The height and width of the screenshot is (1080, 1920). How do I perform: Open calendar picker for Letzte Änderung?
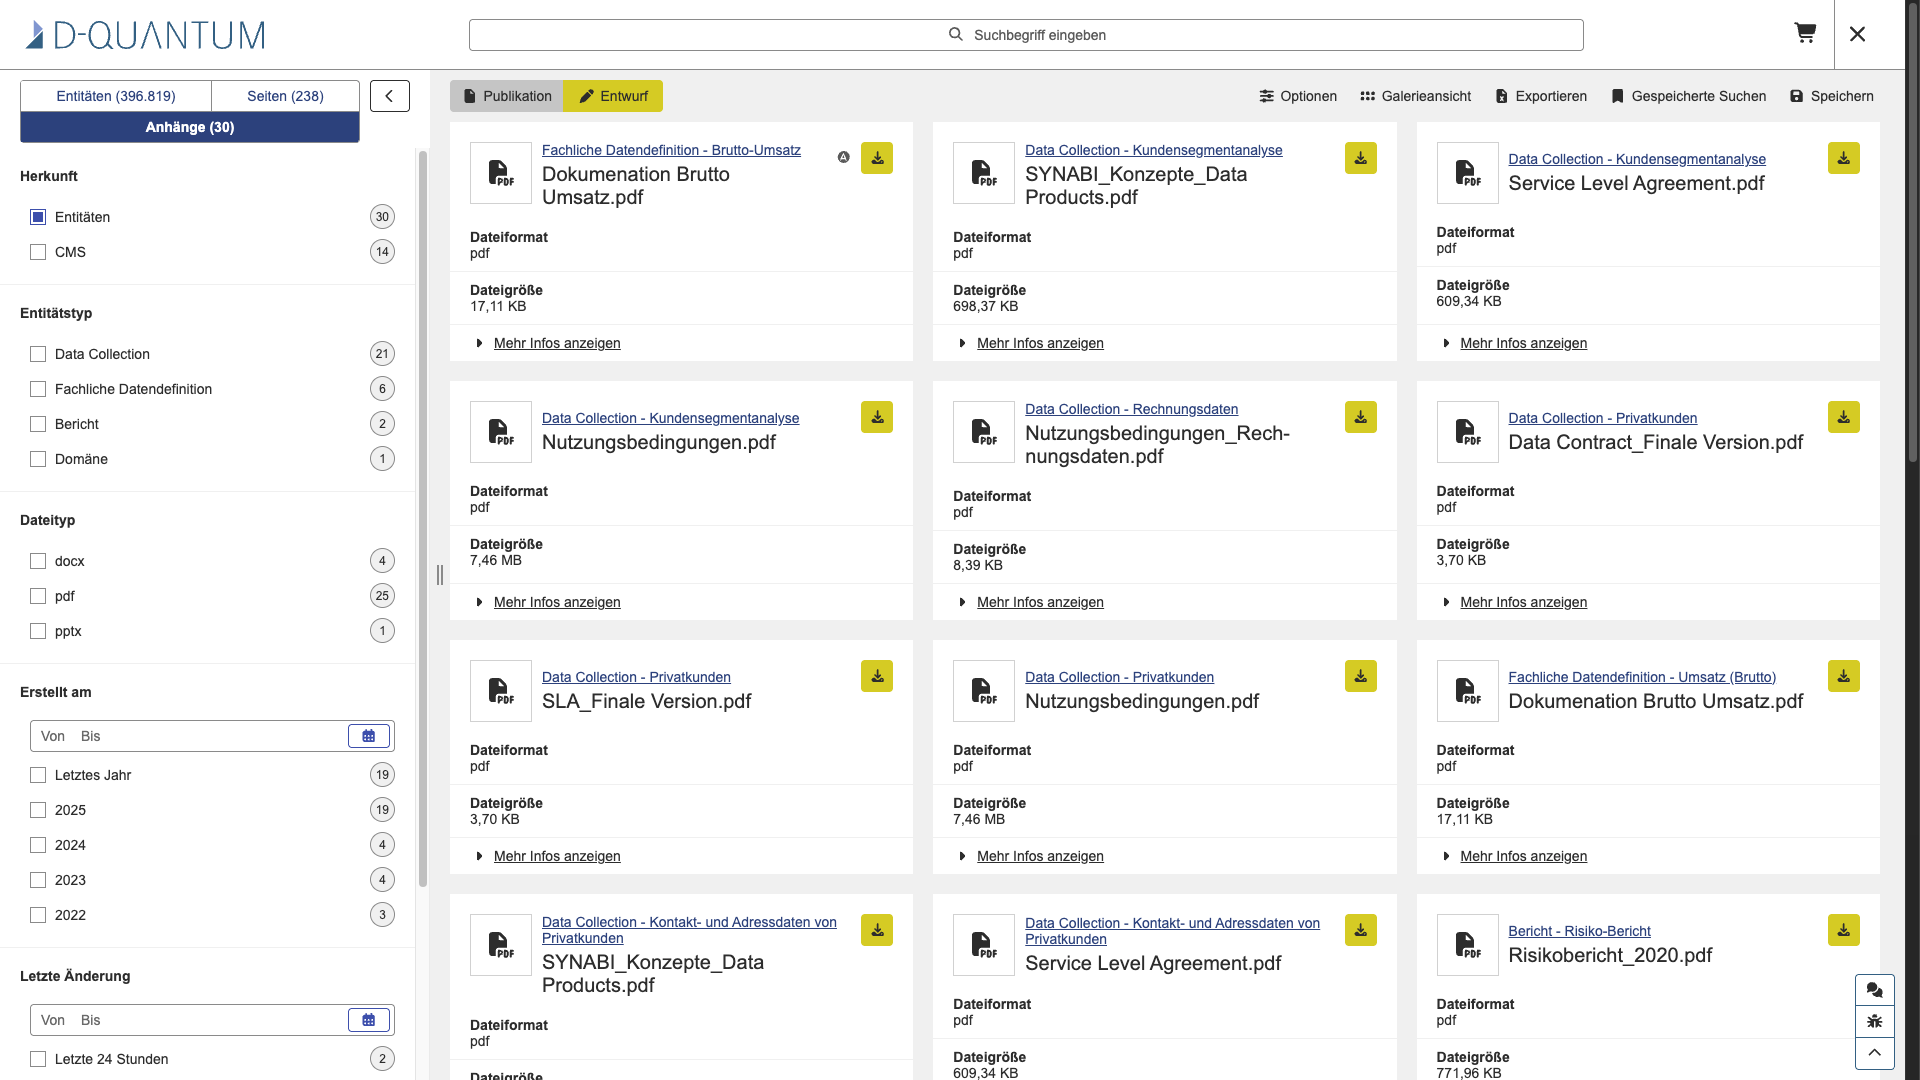pos(369,1020)
